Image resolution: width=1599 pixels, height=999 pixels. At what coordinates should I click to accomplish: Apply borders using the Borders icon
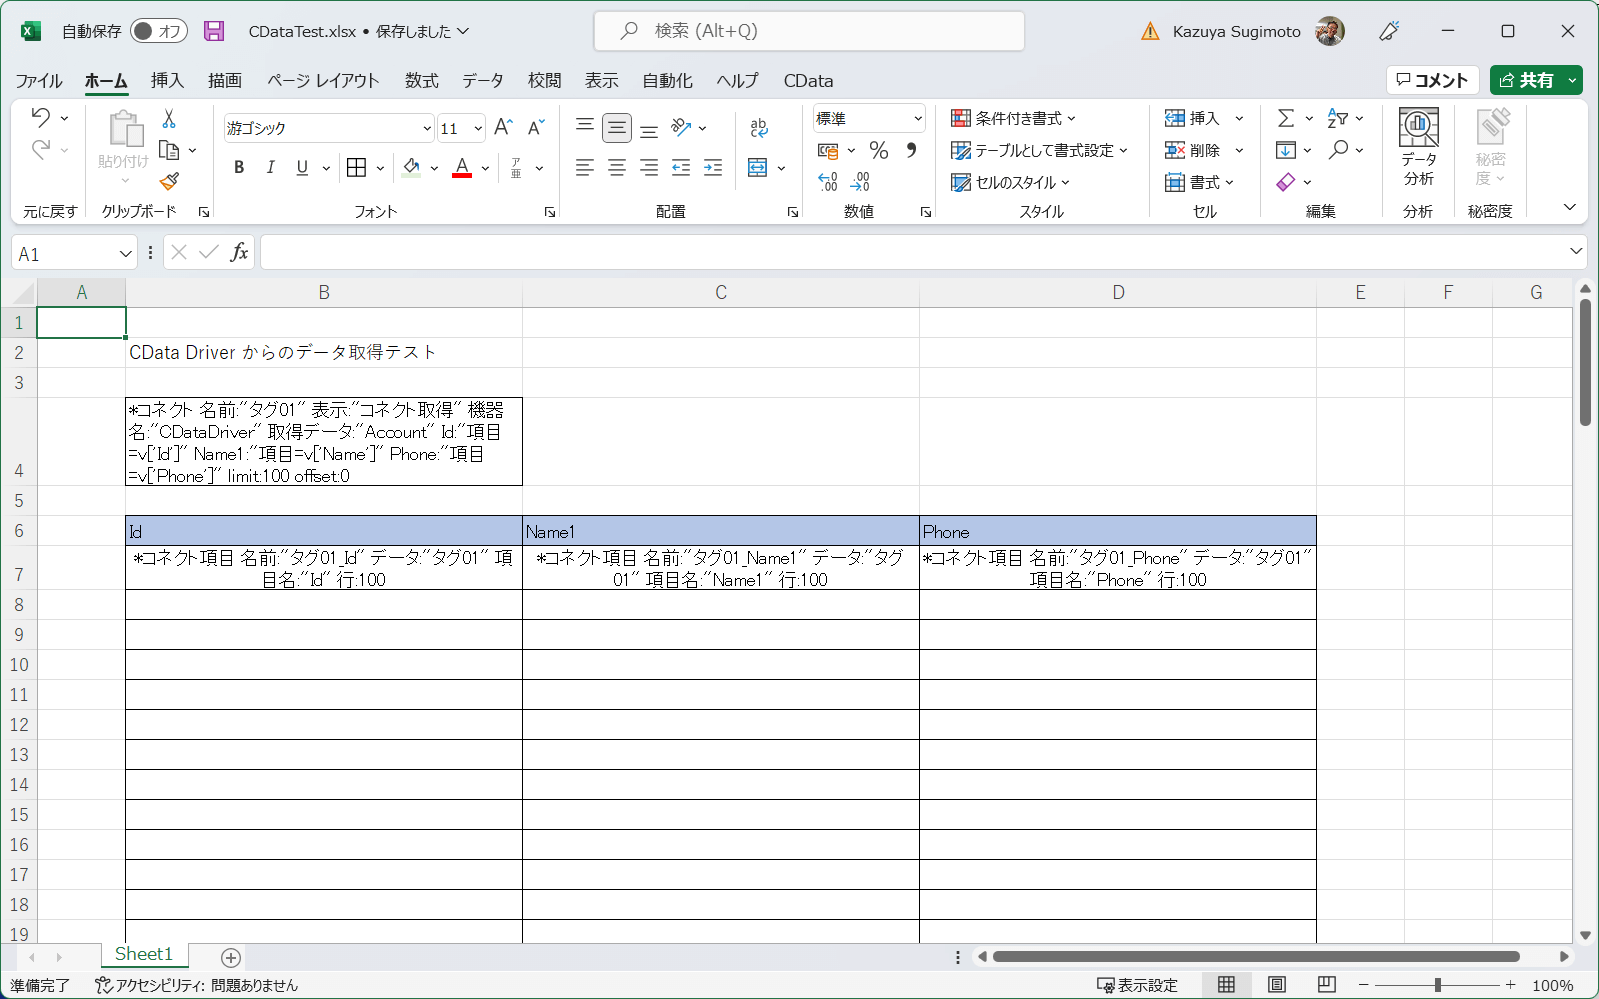(356, 168)
